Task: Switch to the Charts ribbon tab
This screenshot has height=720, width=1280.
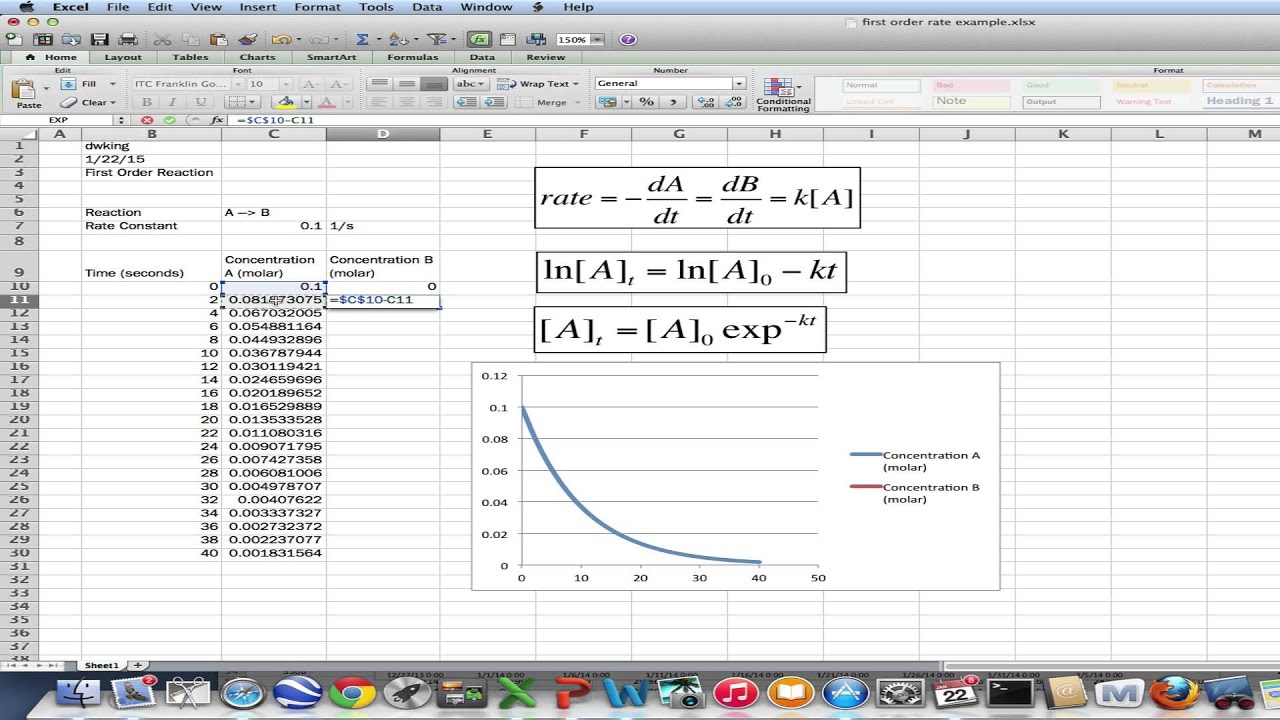Action: point(257,57)
